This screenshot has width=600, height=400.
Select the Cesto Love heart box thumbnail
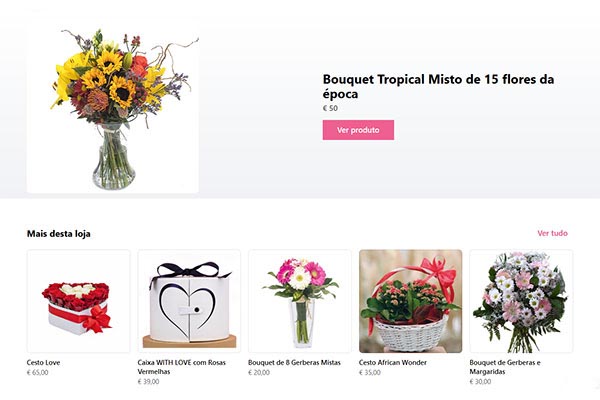pyautogui.click(x=78, y=301)
